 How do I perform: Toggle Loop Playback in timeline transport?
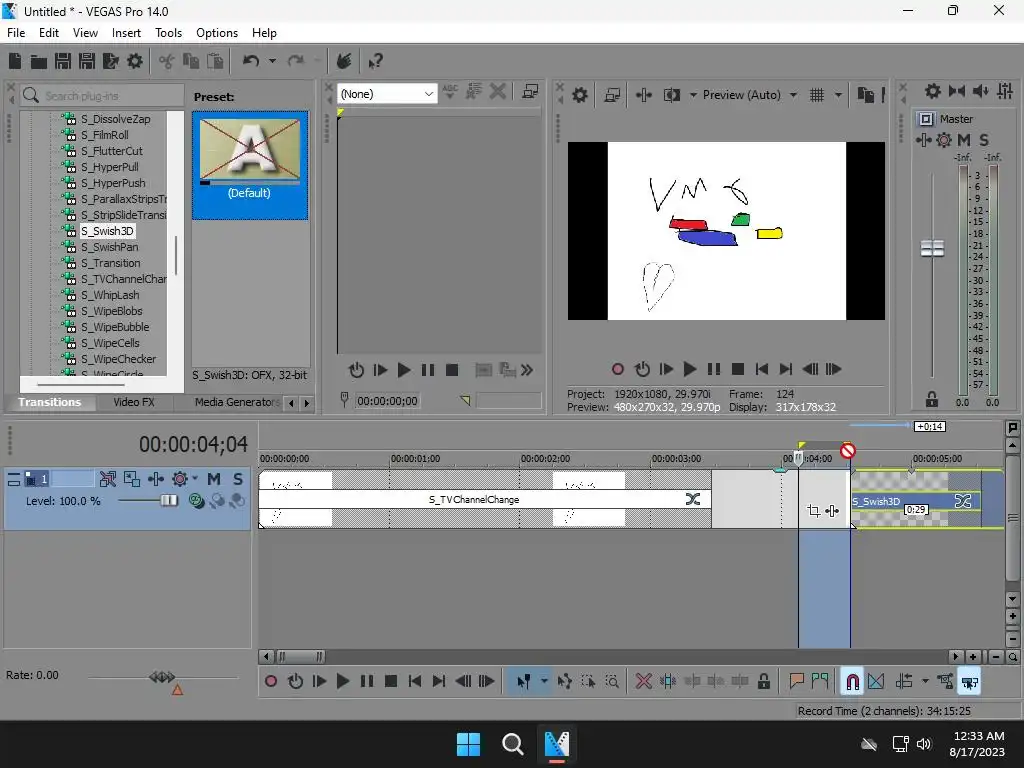pyautogui.click(x=295, y=682)
